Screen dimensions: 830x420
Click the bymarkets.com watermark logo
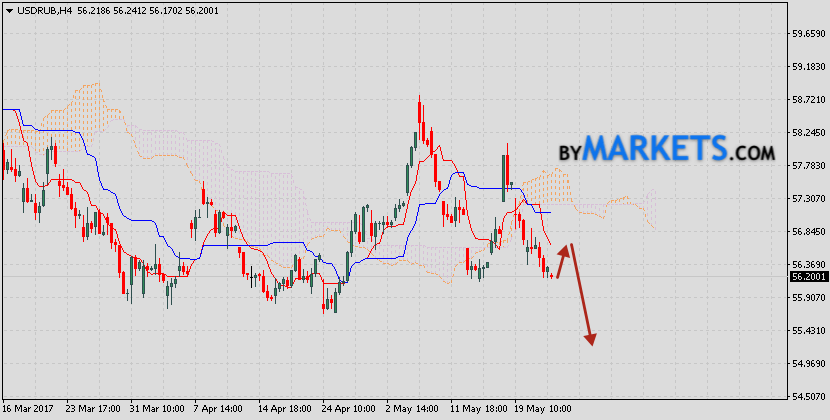(666, 150)
